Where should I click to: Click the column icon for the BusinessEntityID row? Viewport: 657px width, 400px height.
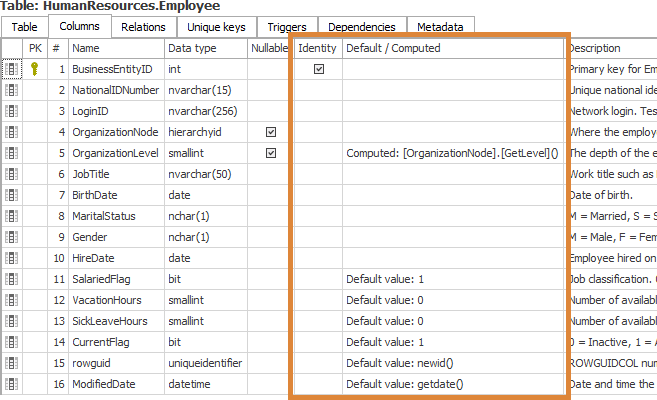pyautogui.click(x=12, y=69)
